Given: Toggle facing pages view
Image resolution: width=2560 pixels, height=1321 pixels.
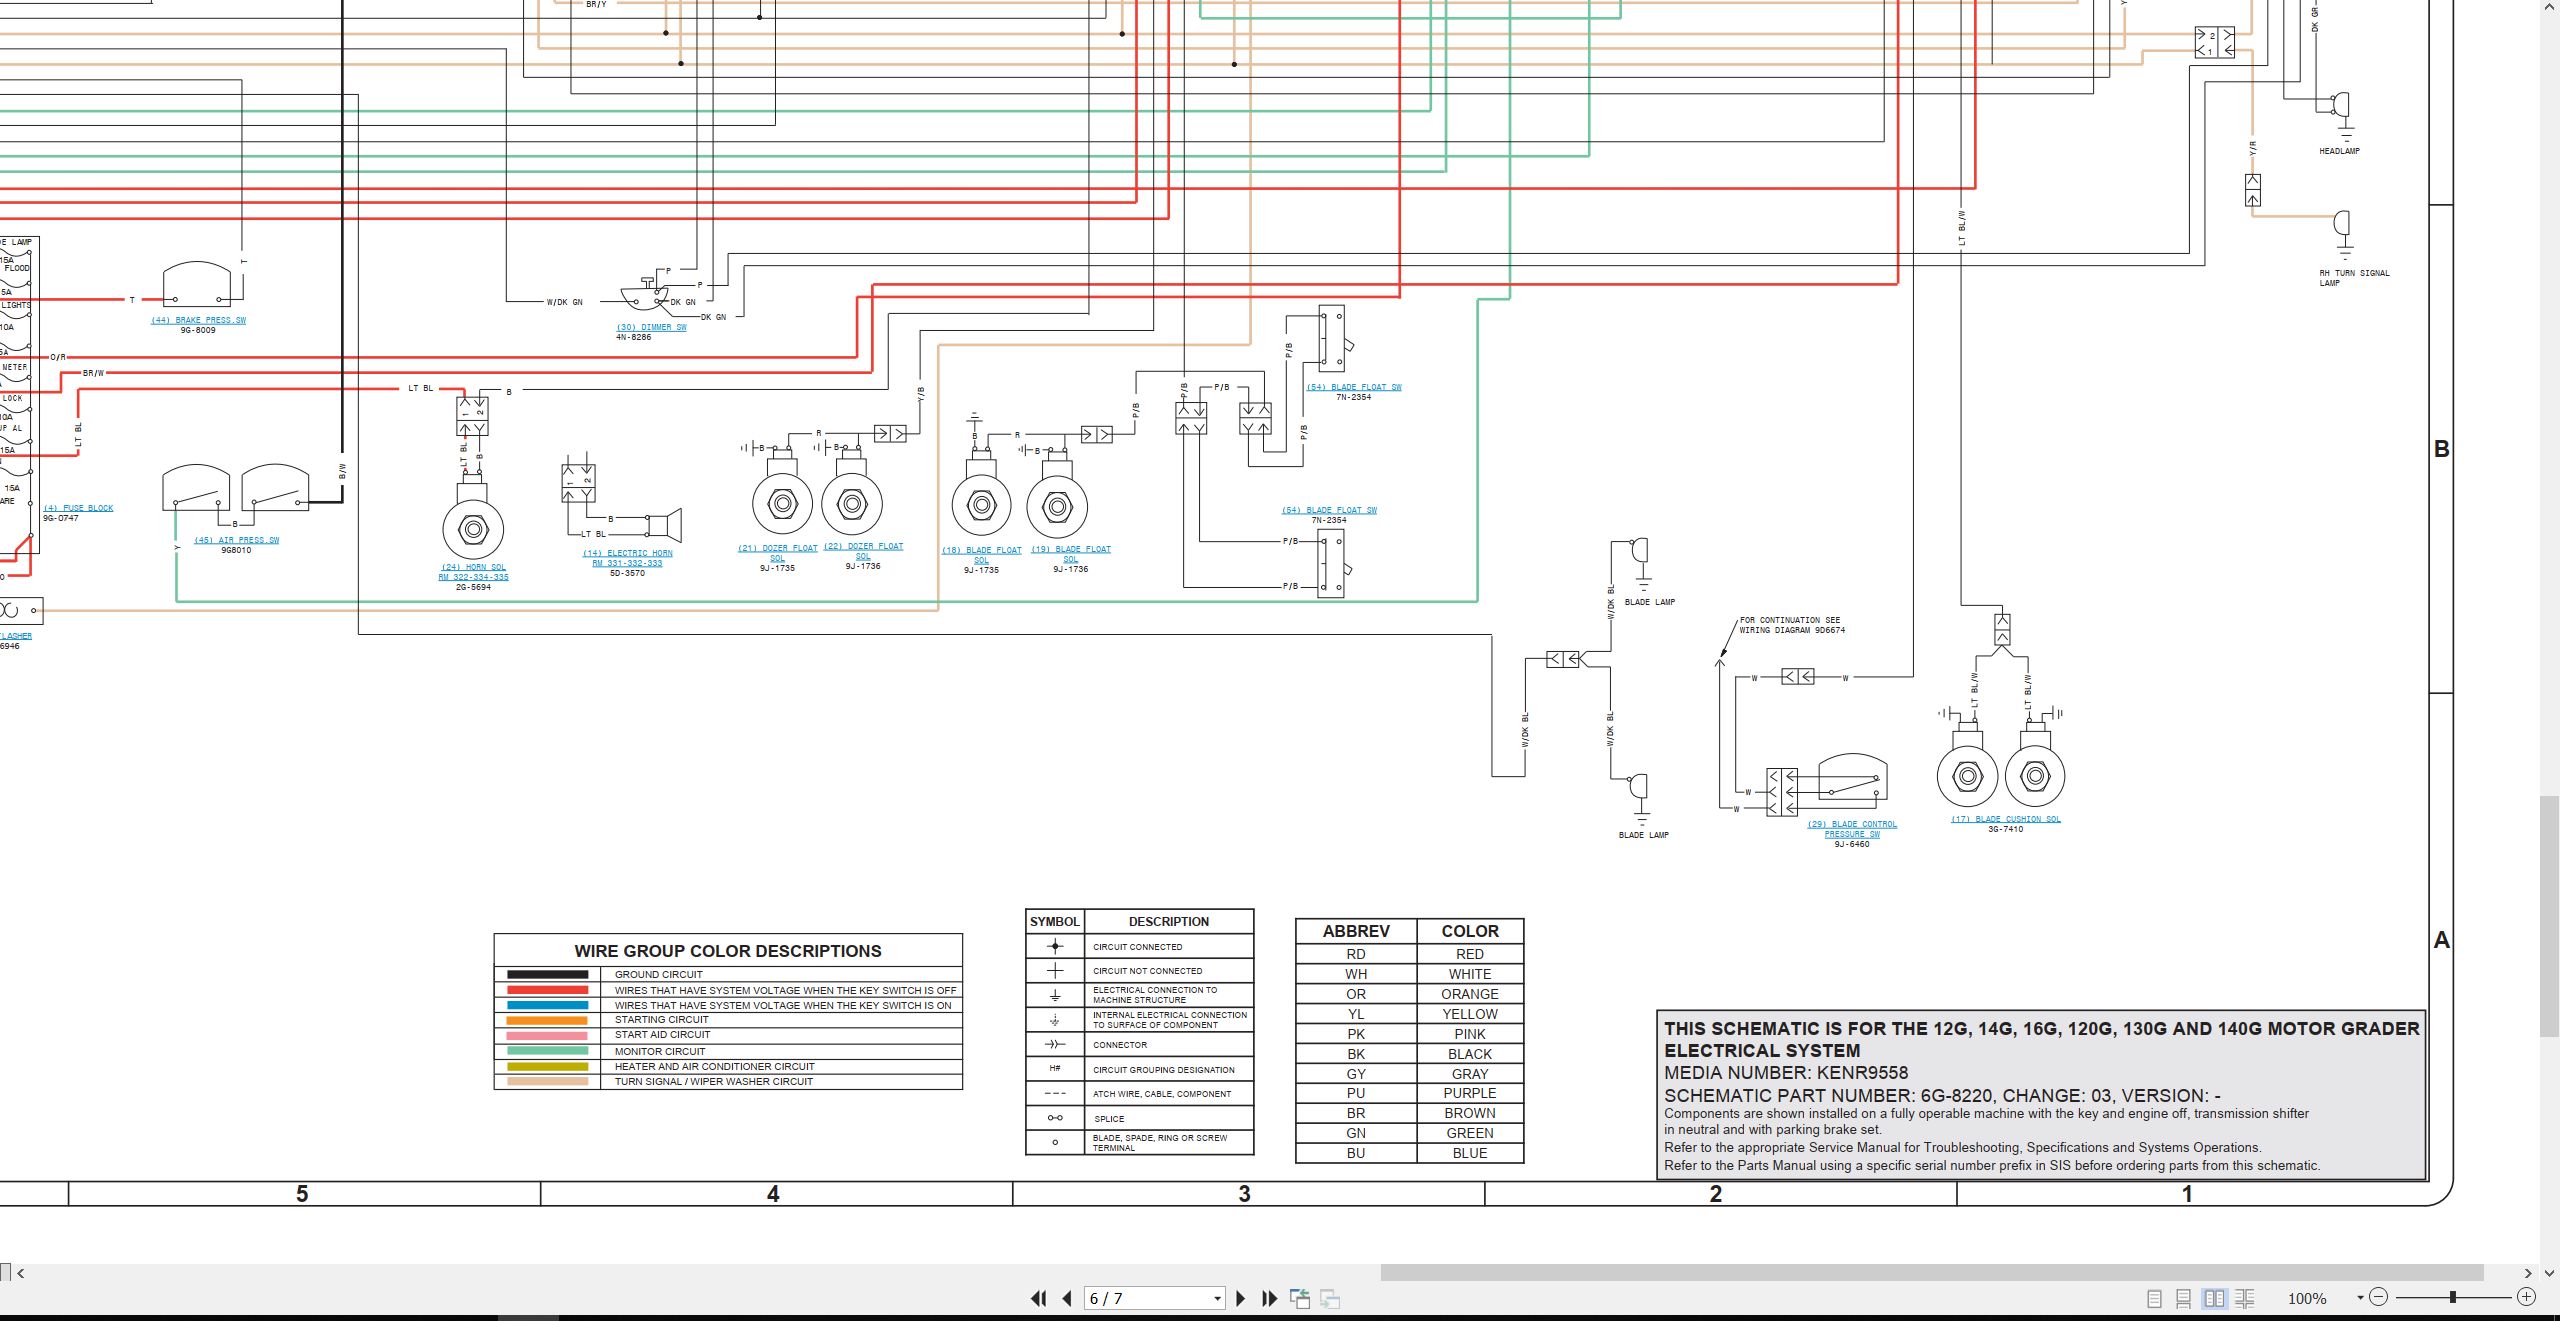Looking at the screenshot, I should (x=2215, y=1298).
